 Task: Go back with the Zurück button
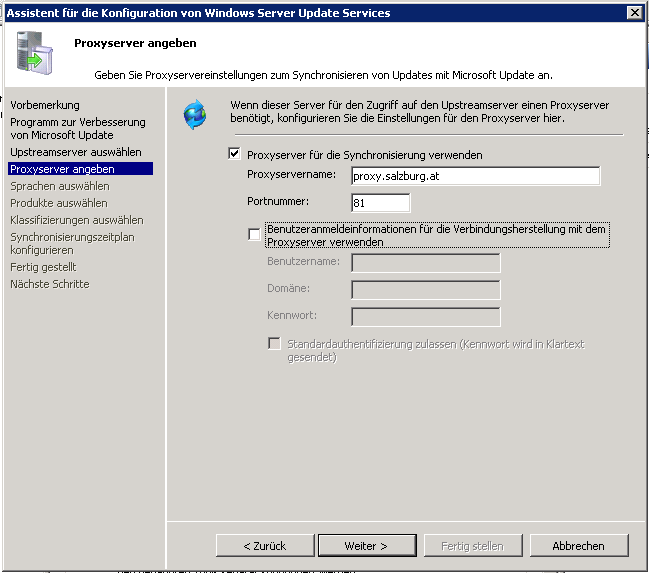[x=264, y=546]
